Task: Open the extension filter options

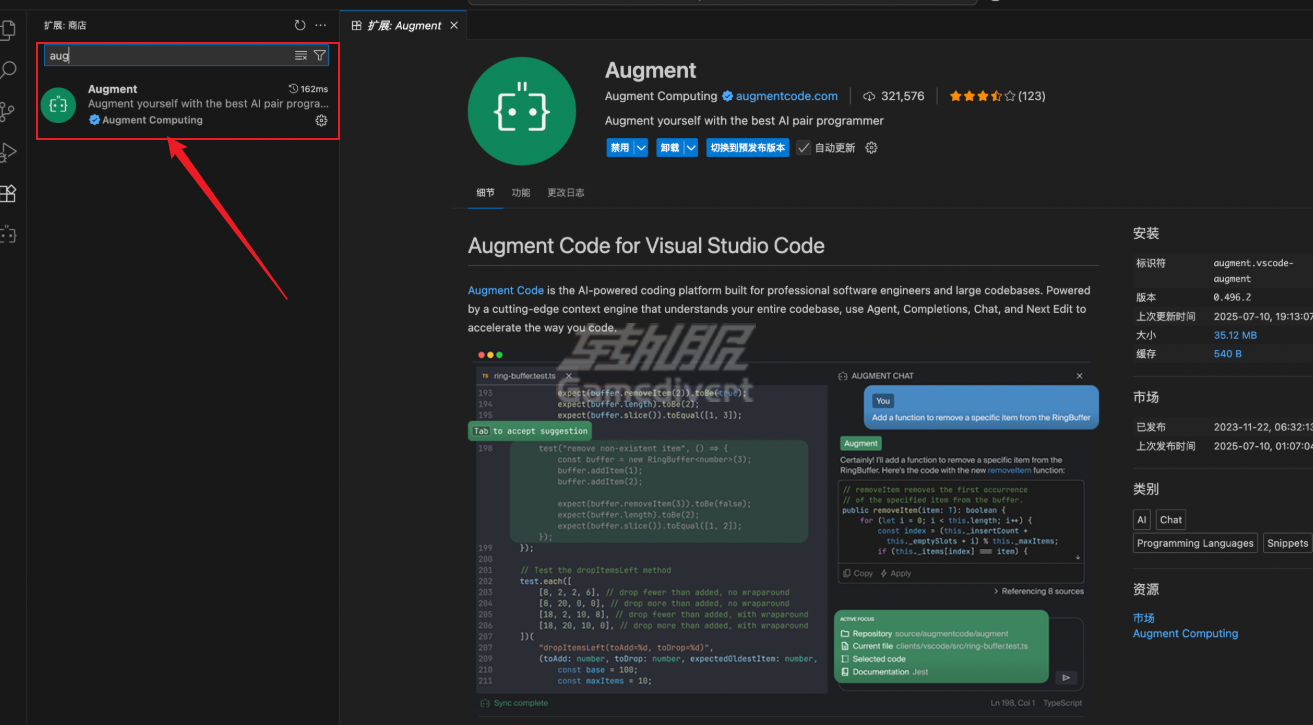Action: click(x=319, y=55)
